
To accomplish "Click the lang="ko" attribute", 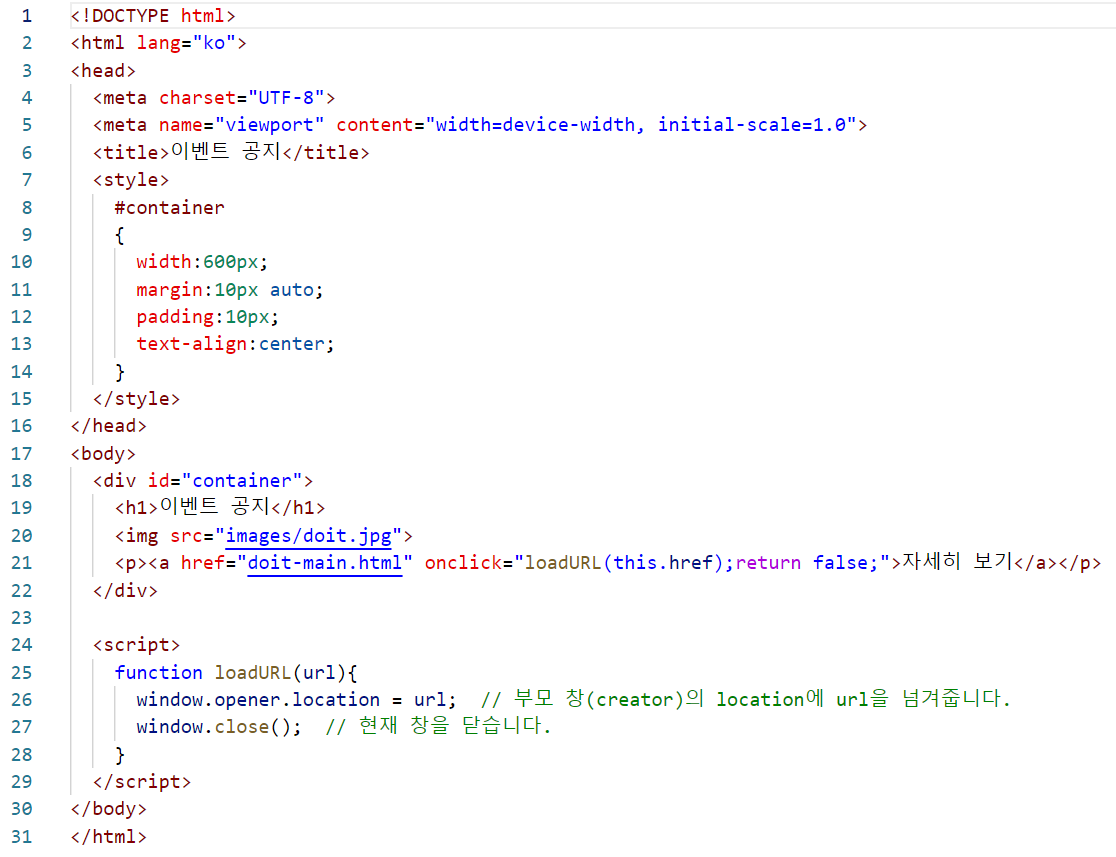I will tap(186, 43).
